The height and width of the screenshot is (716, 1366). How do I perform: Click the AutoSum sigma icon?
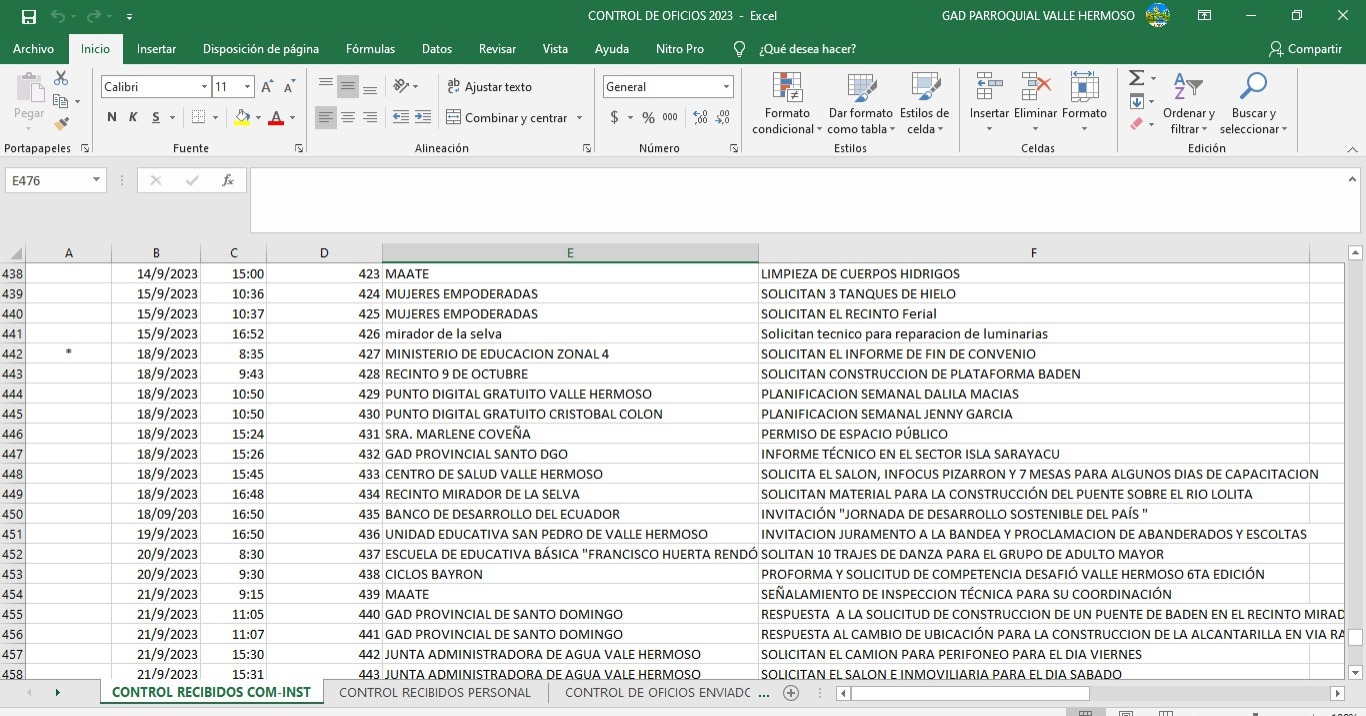coord(1136,78)
